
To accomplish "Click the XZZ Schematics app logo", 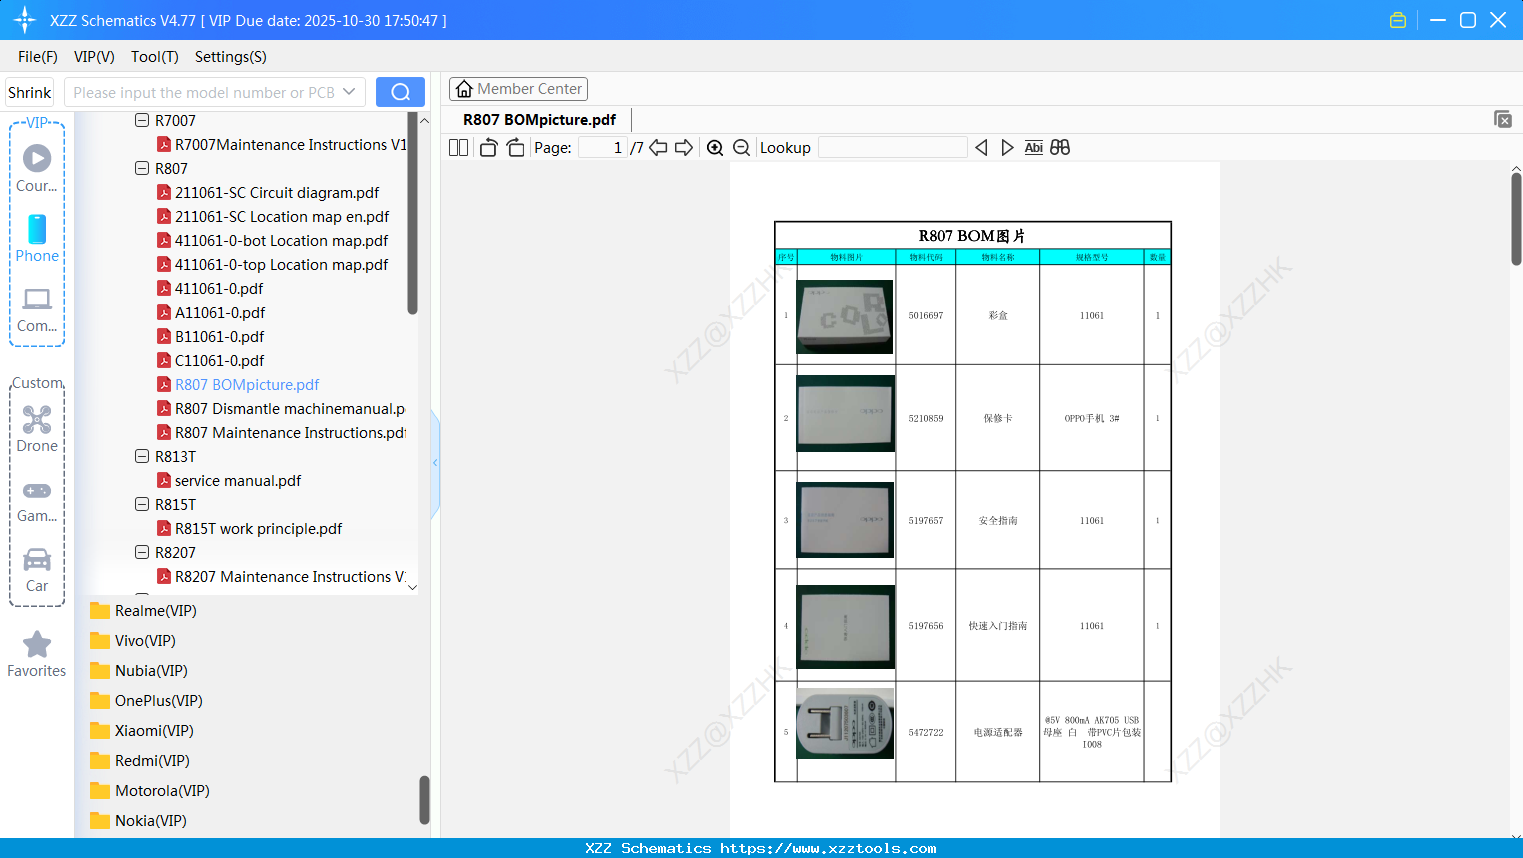I will click(x=24, y=20).
